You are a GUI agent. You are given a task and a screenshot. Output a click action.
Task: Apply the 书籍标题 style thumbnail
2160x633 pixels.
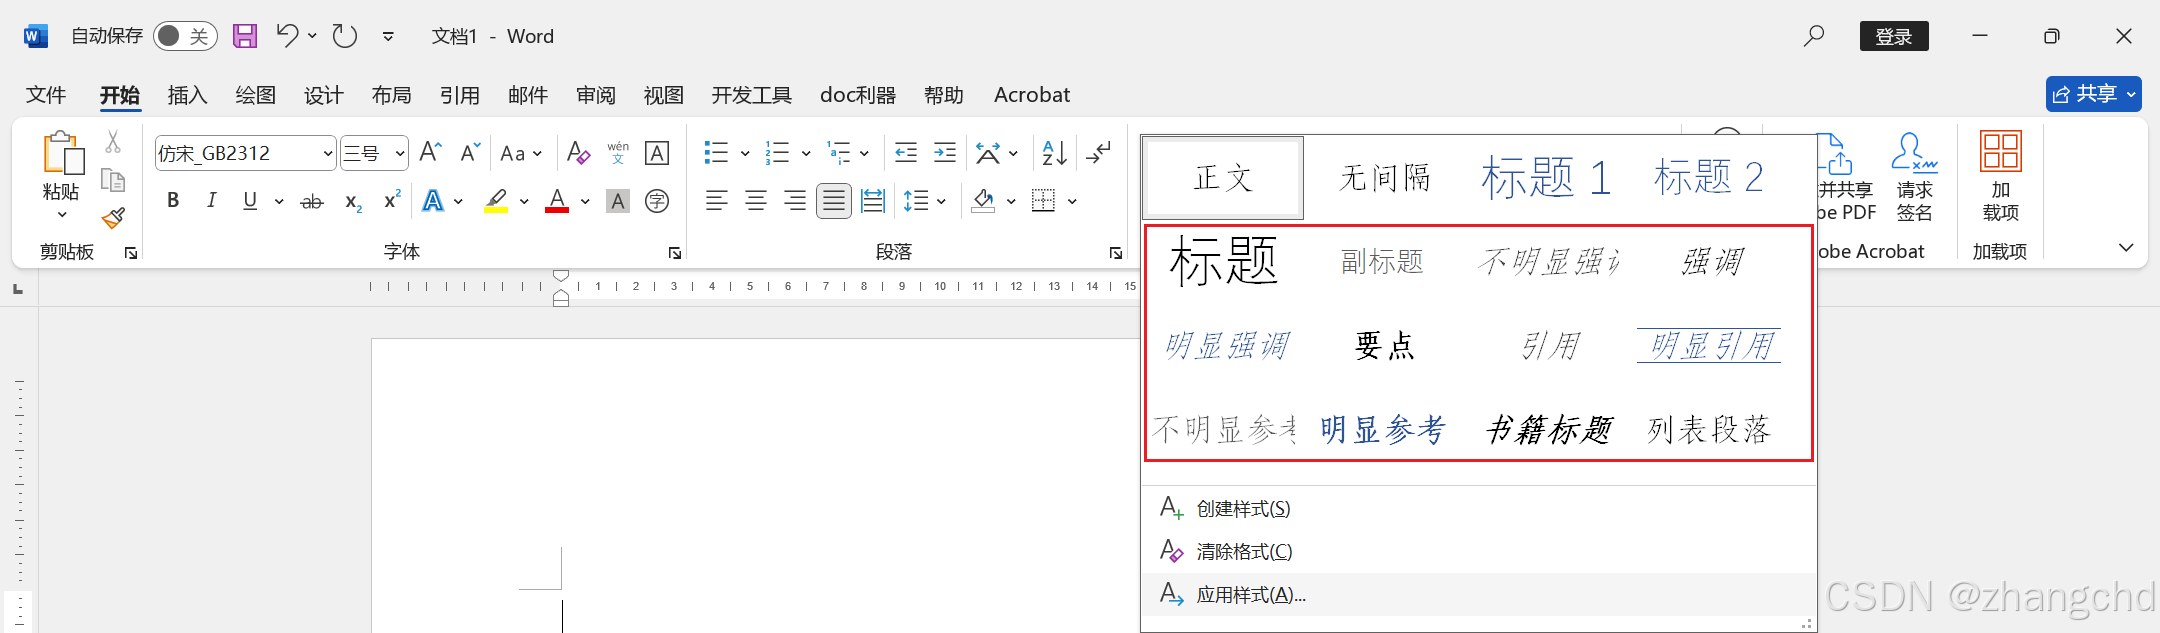[1548, 430]
